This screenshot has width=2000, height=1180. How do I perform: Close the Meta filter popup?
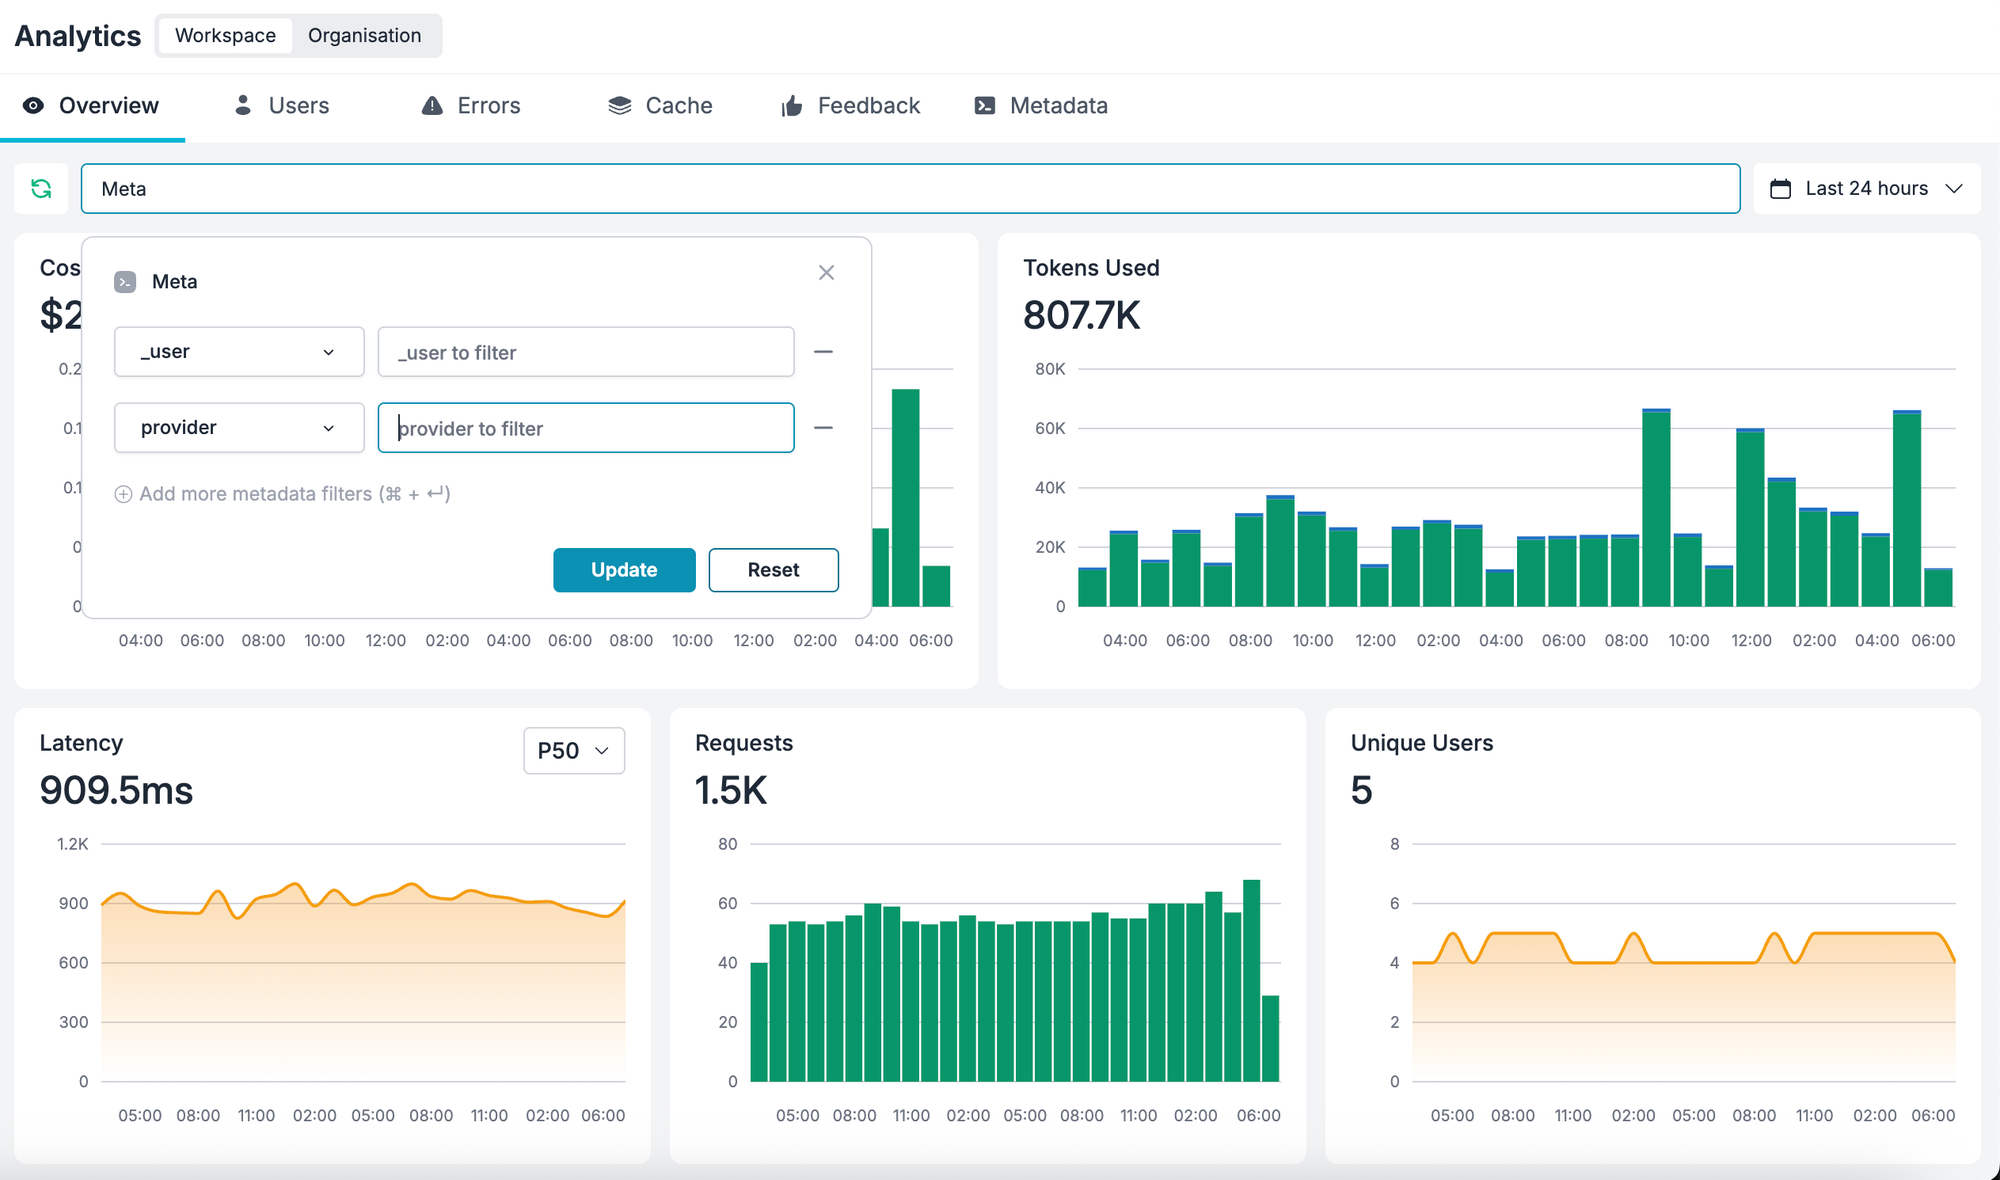[x=826, y=273]
